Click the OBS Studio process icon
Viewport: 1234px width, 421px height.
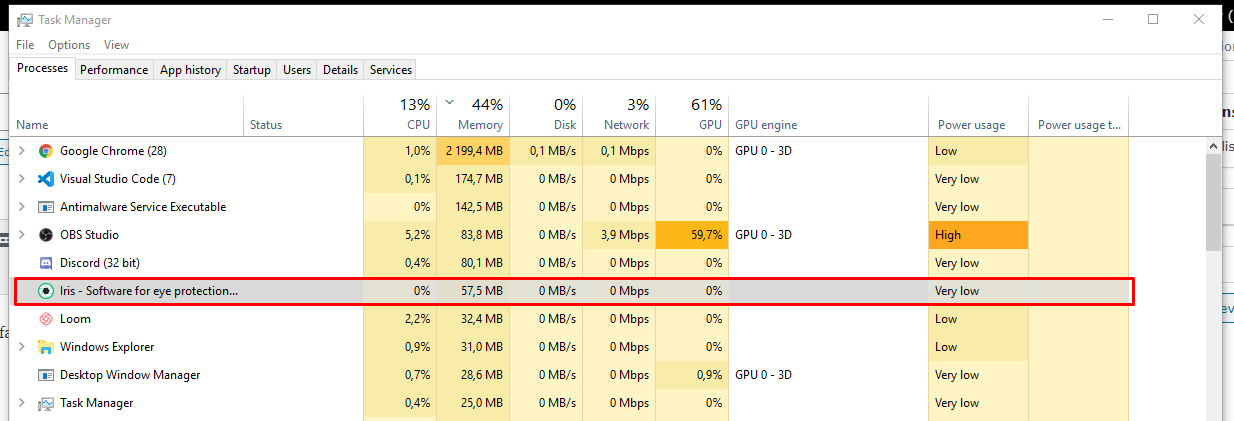45,235
